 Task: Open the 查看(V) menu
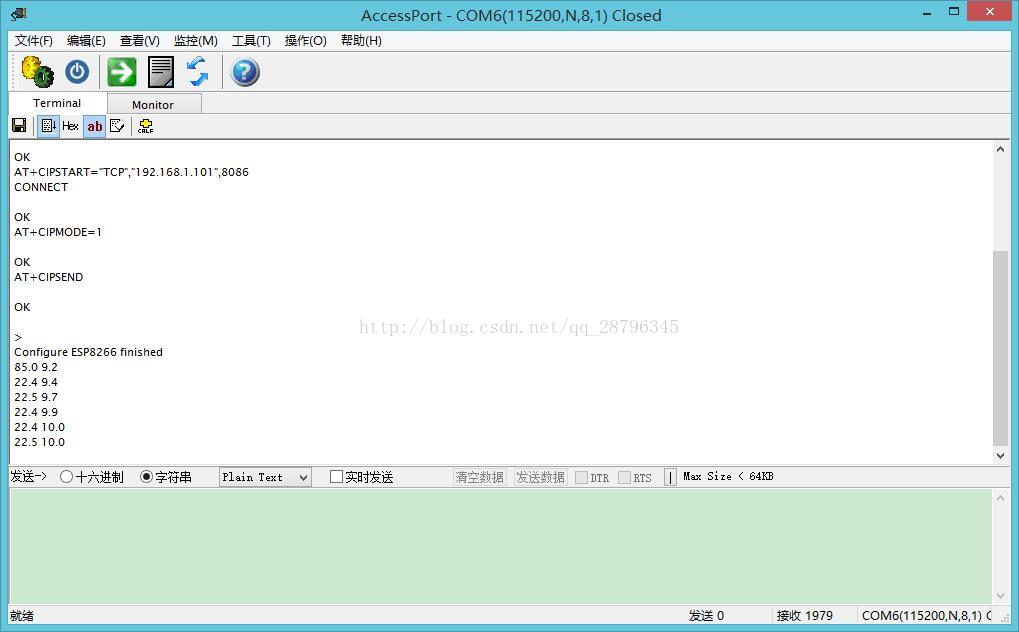tap(140, 40)
